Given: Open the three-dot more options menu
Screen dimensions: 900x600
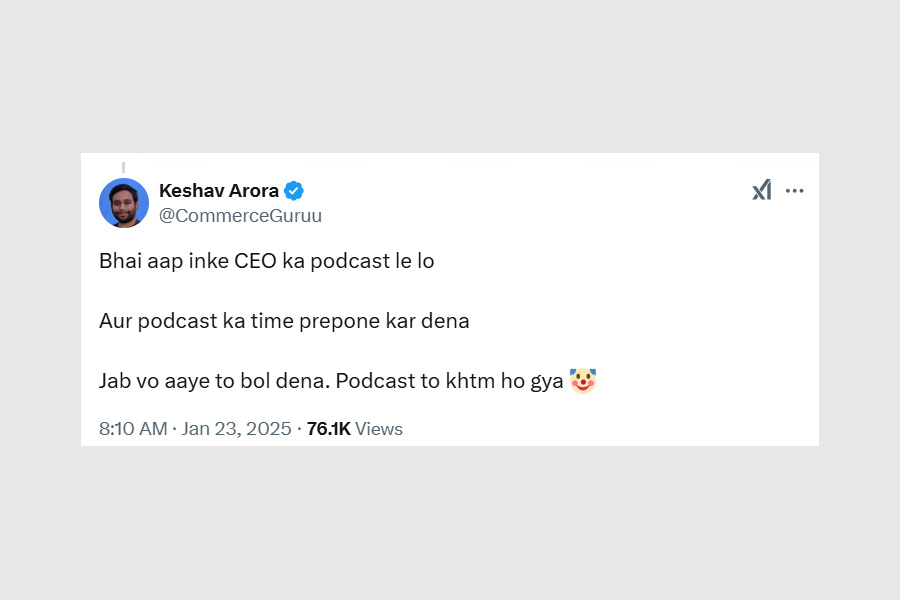Looking at the screenshot, I should [794, 191].
